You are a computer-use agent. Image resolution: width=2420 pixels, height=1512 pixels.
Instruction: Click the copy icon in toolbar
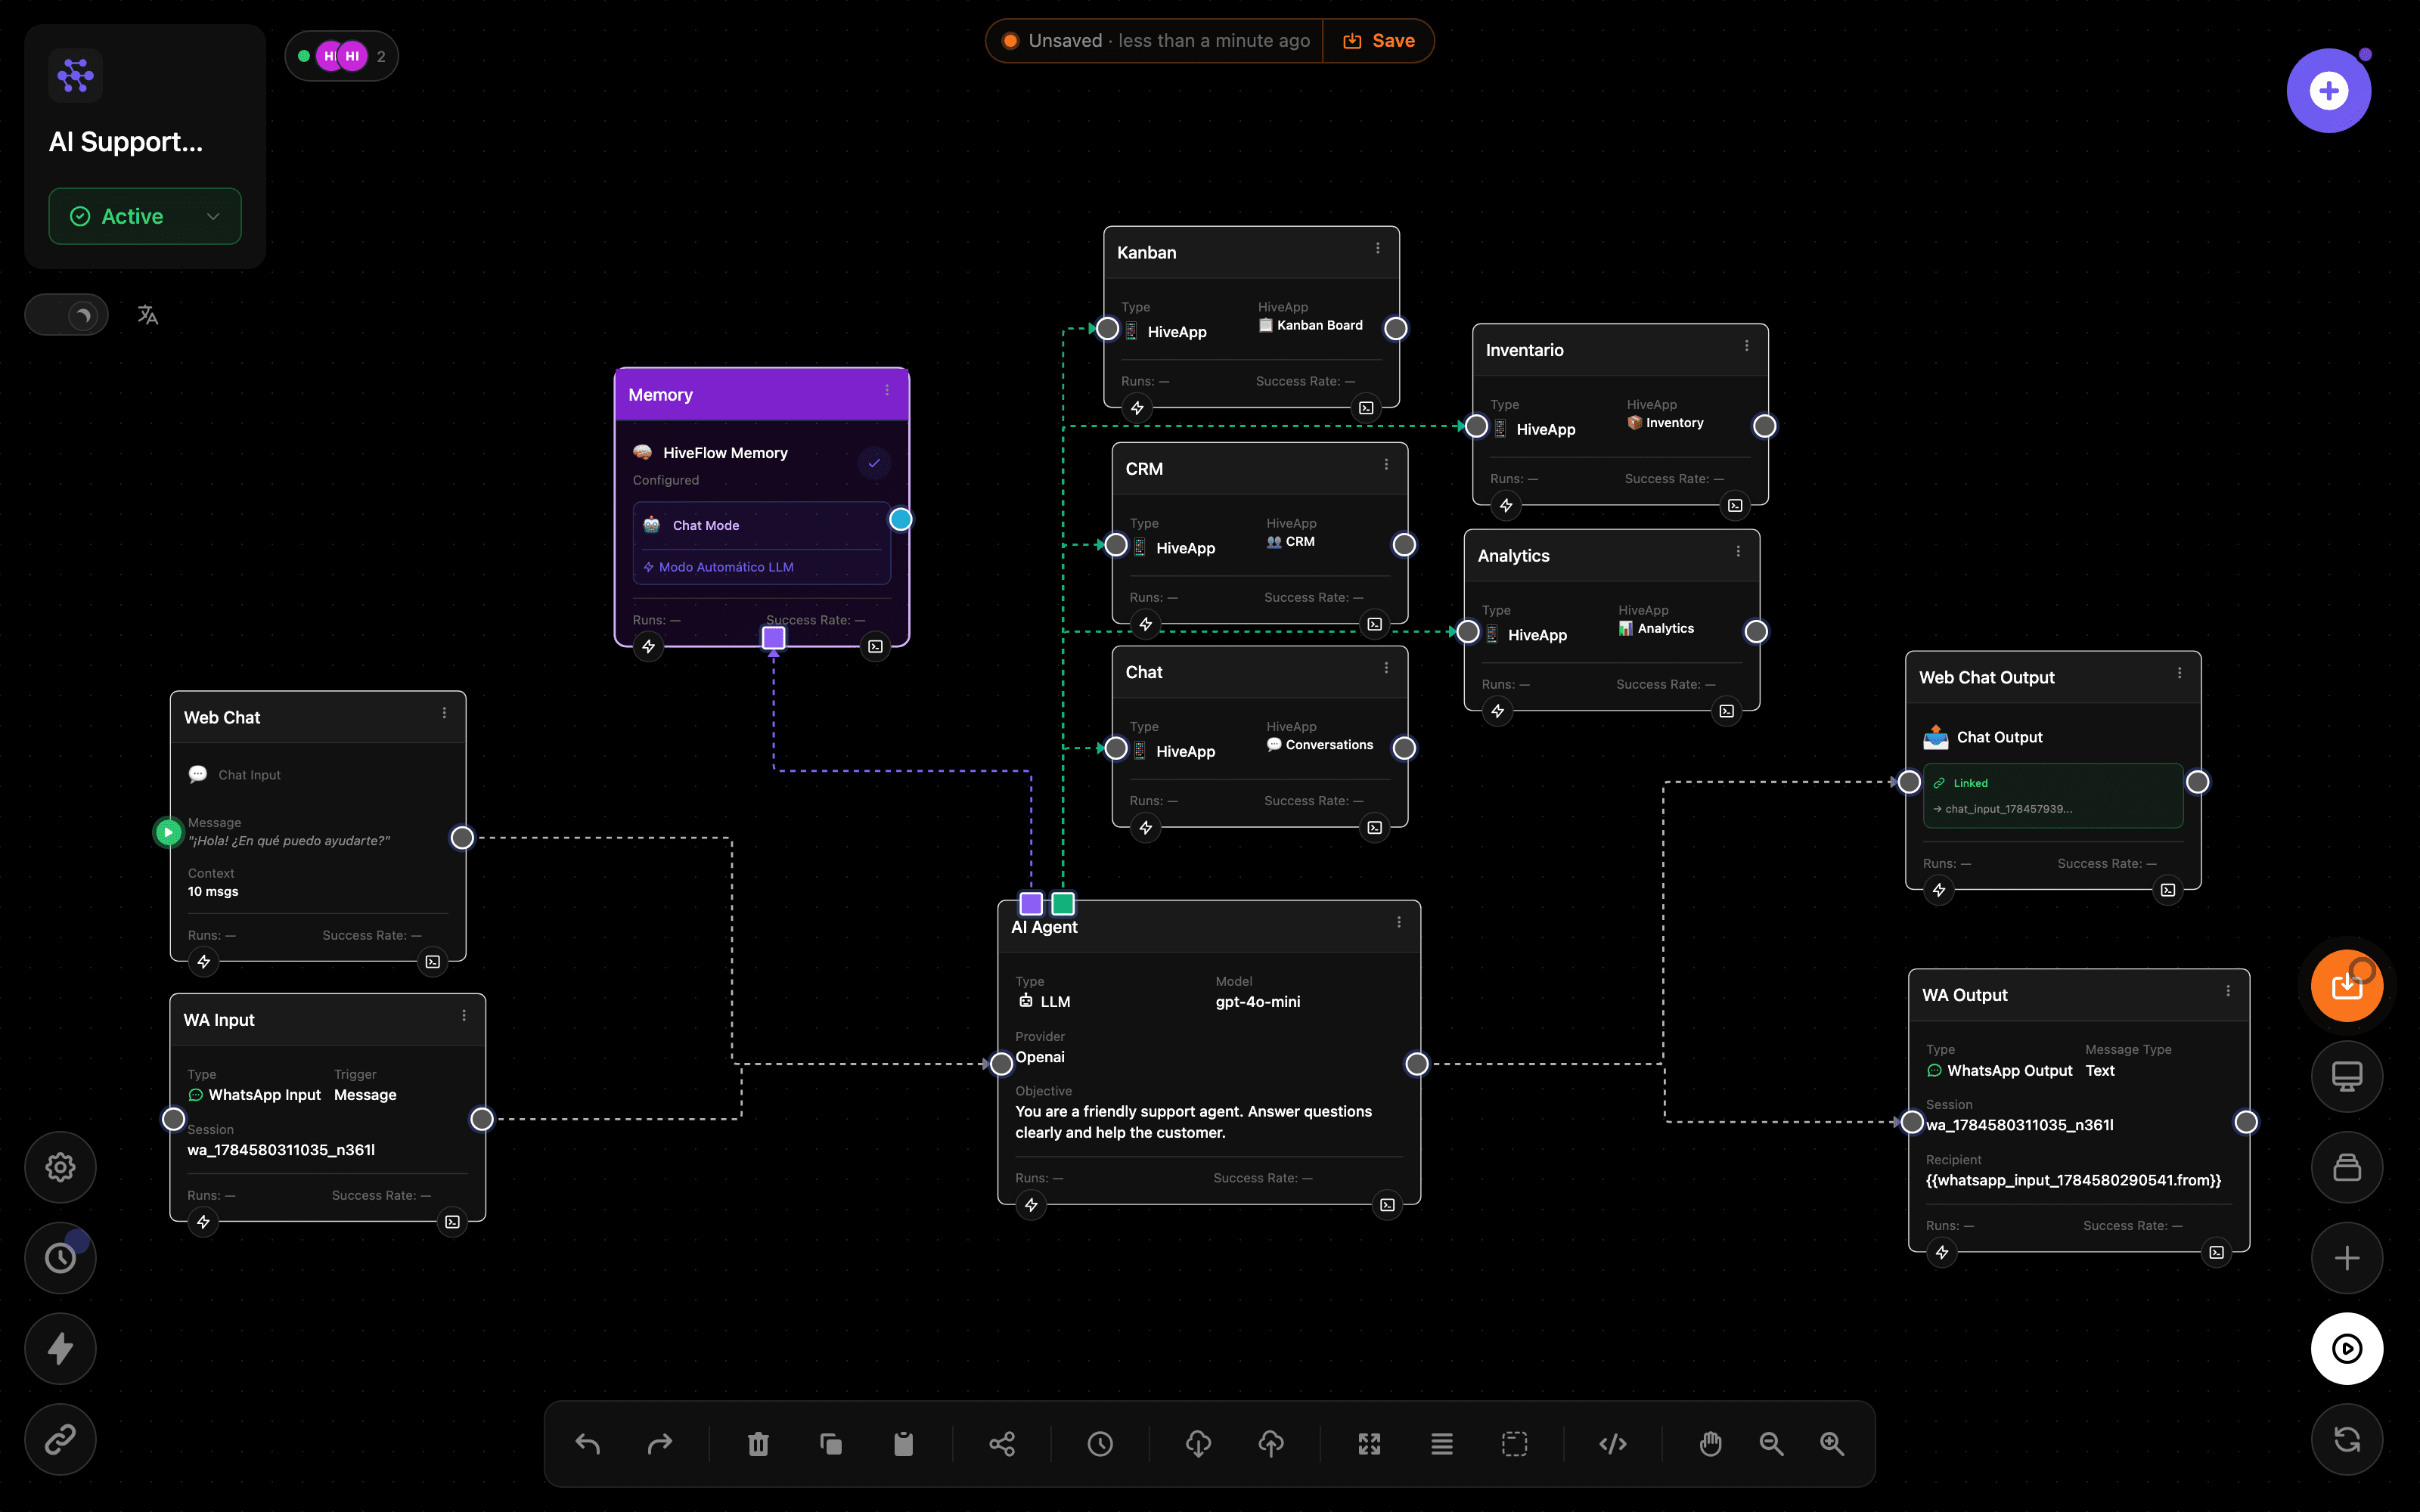click(831, 1443)
